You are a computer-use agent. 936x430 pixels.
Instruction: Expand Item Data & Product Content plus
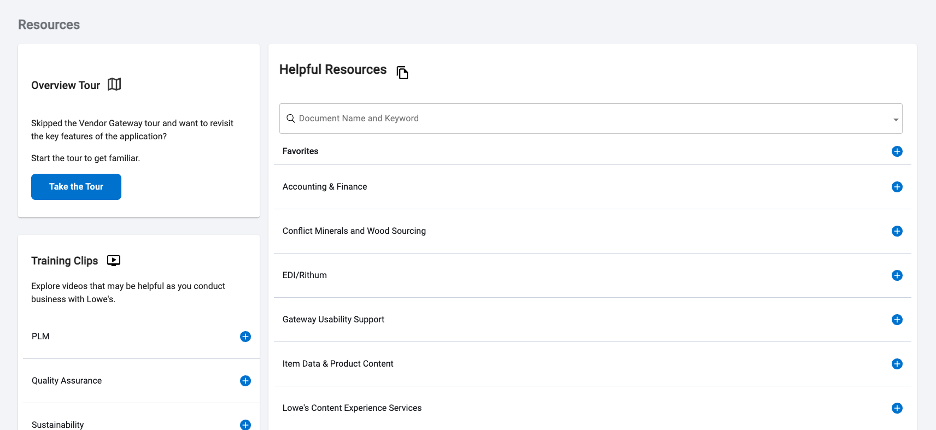tap(897, 364)
